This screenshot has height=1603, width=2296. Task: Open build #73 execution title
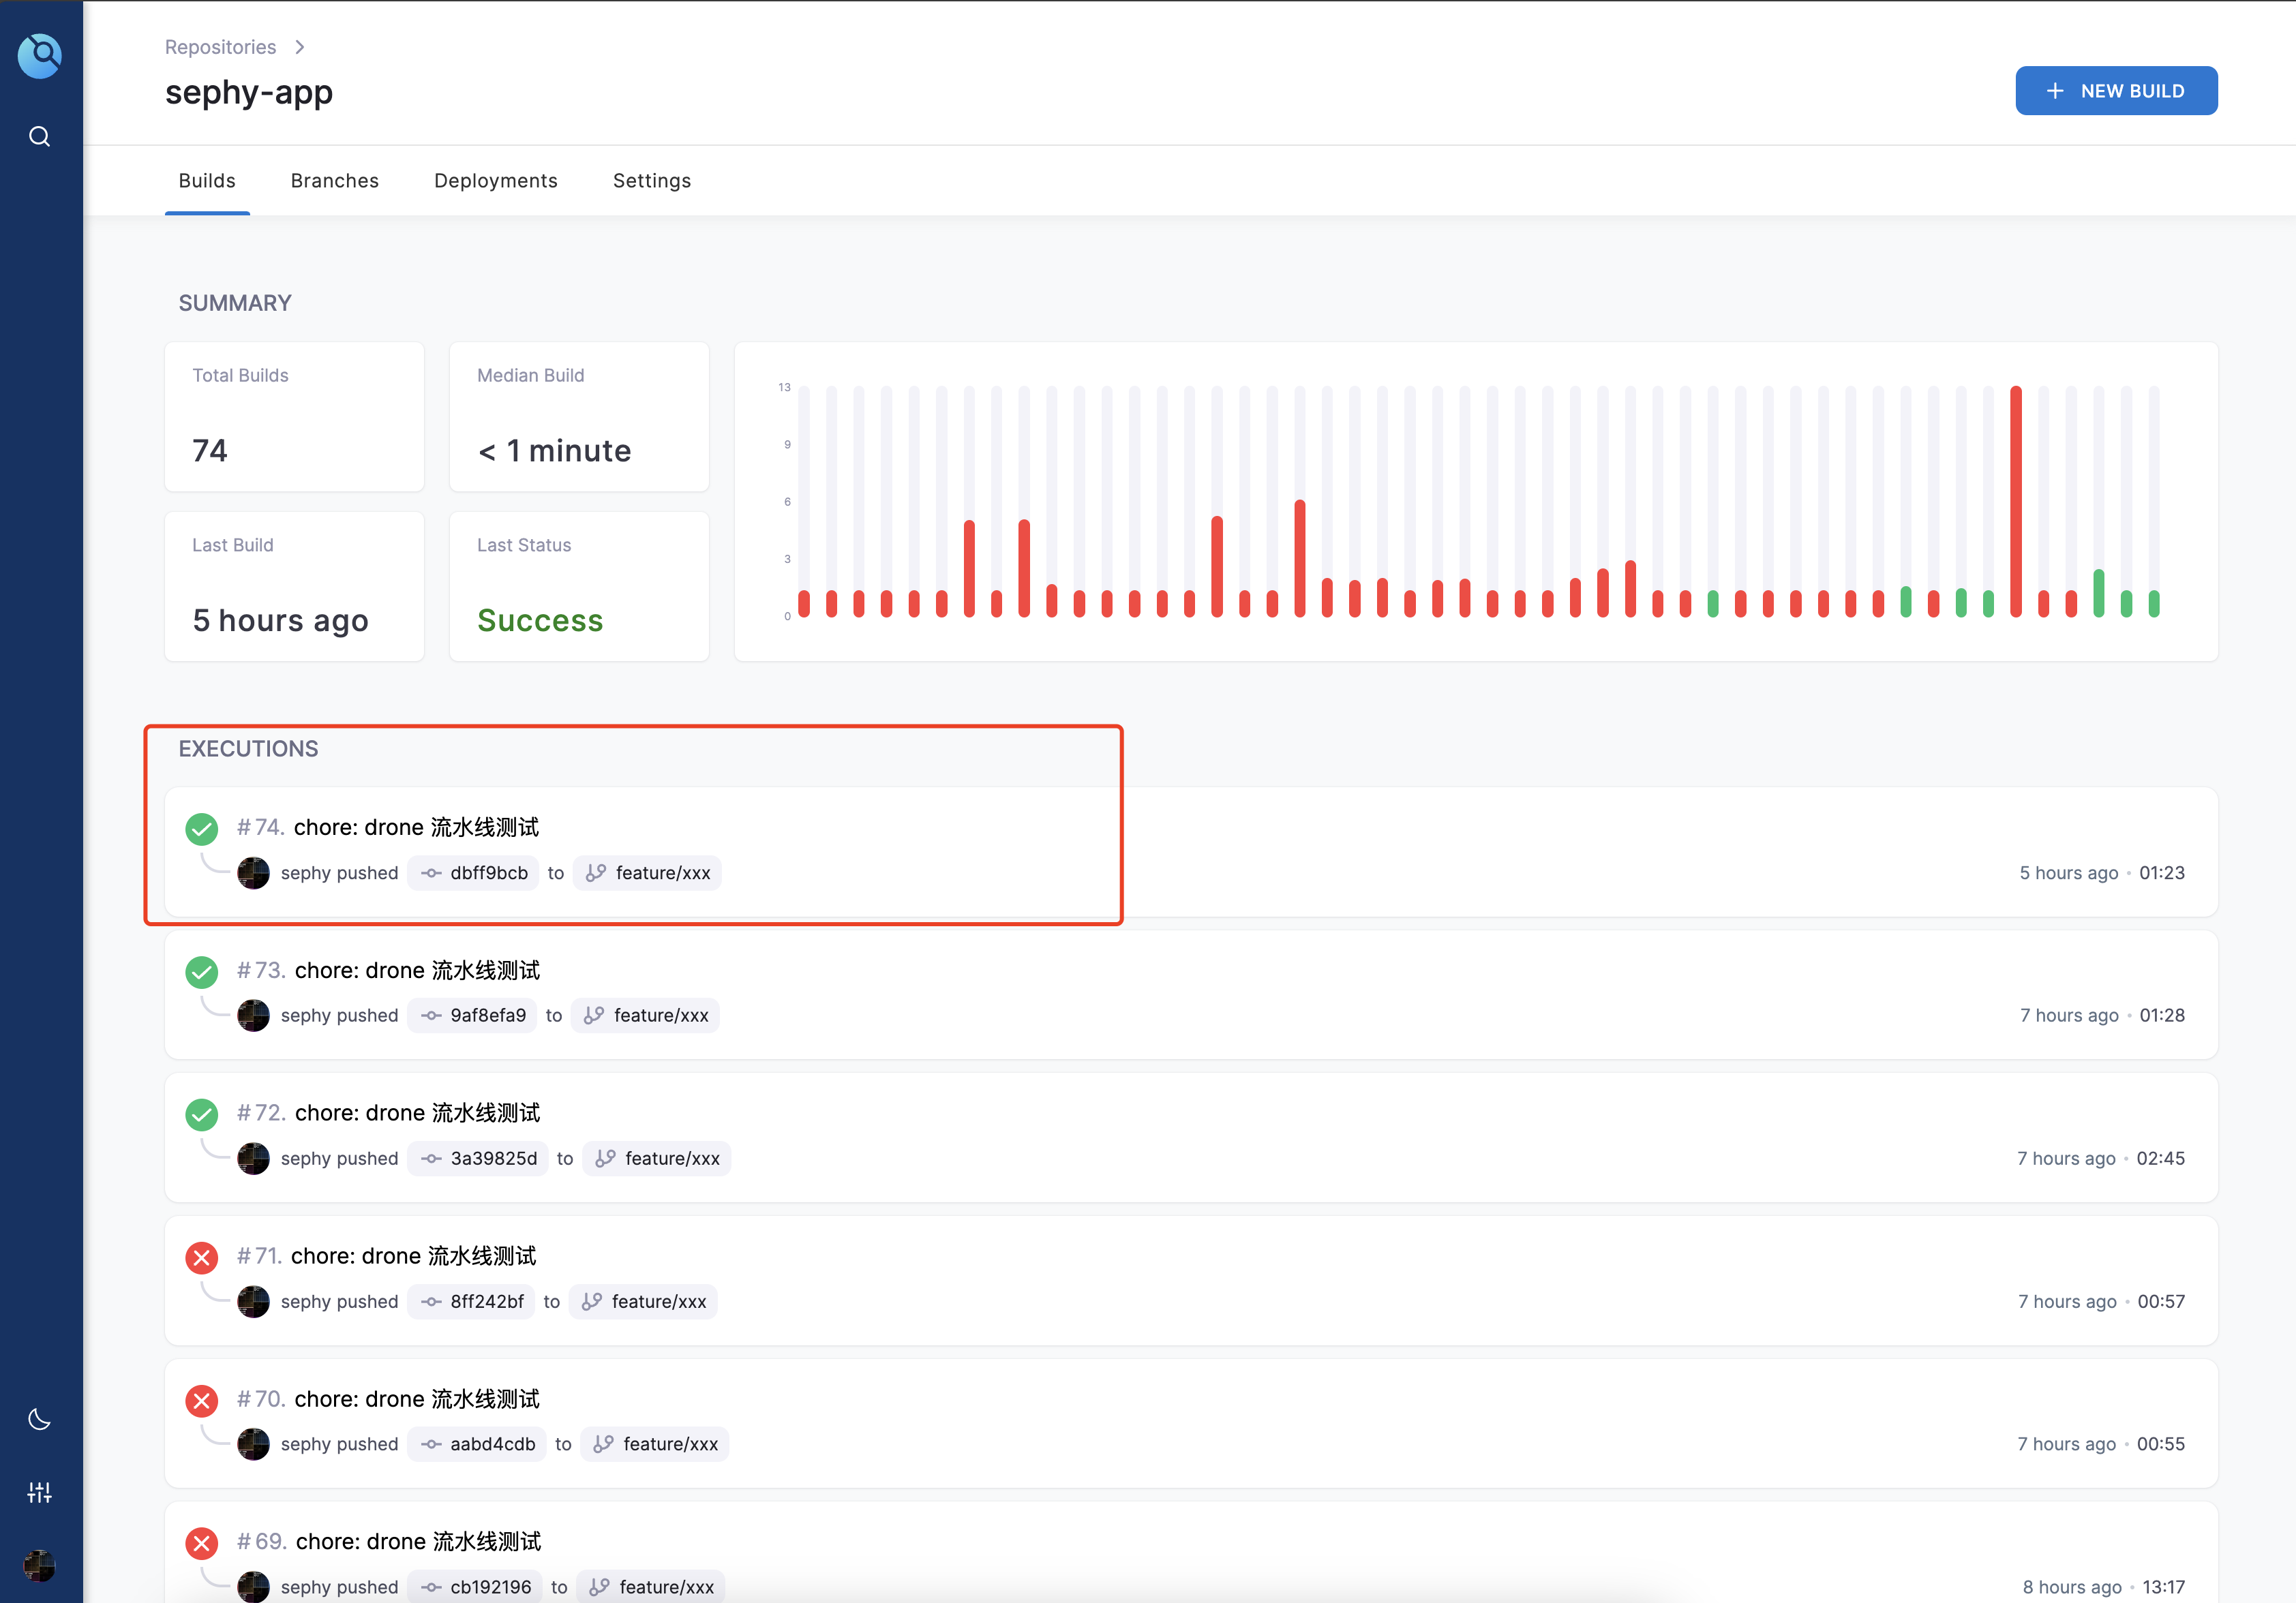coord(417,971)
